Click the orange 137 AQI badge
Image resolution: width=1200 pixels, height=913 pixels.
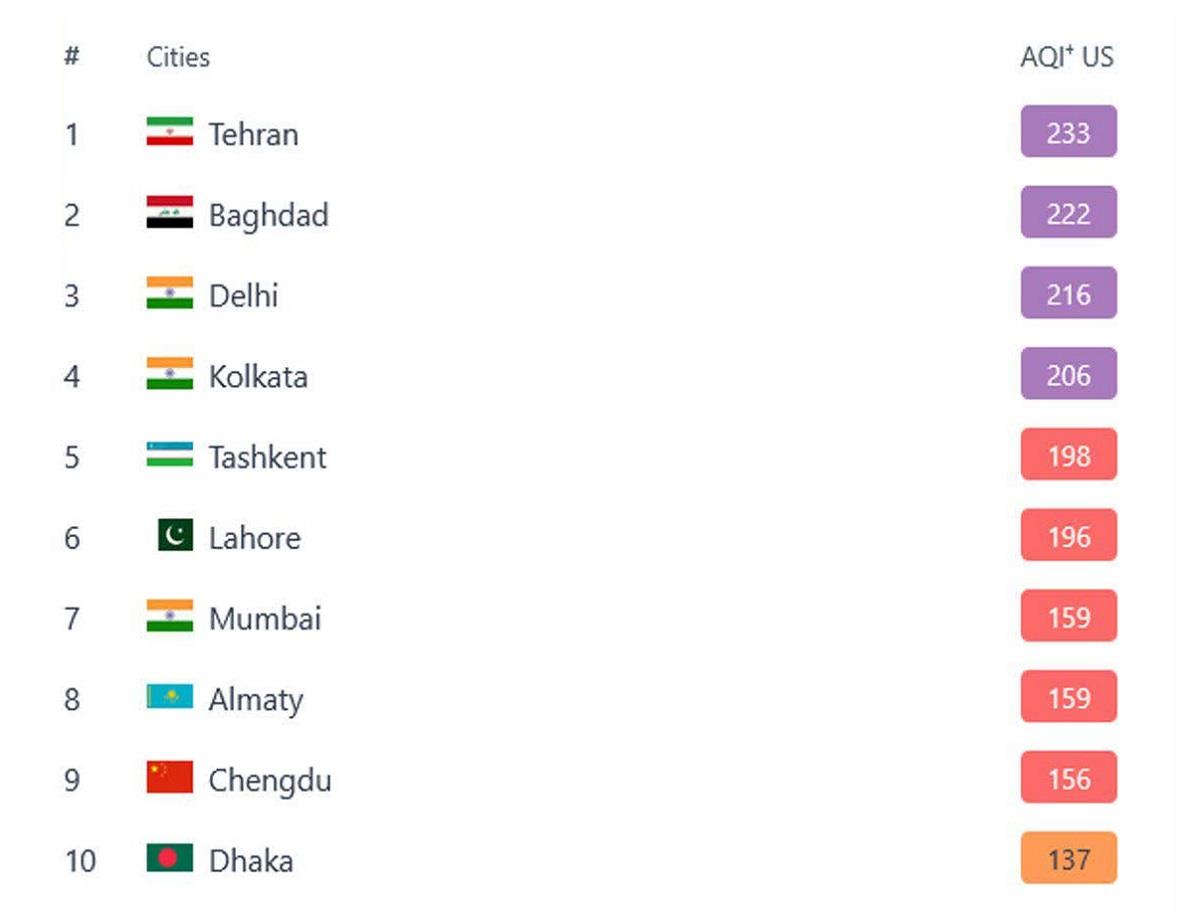click(1068, 859)
